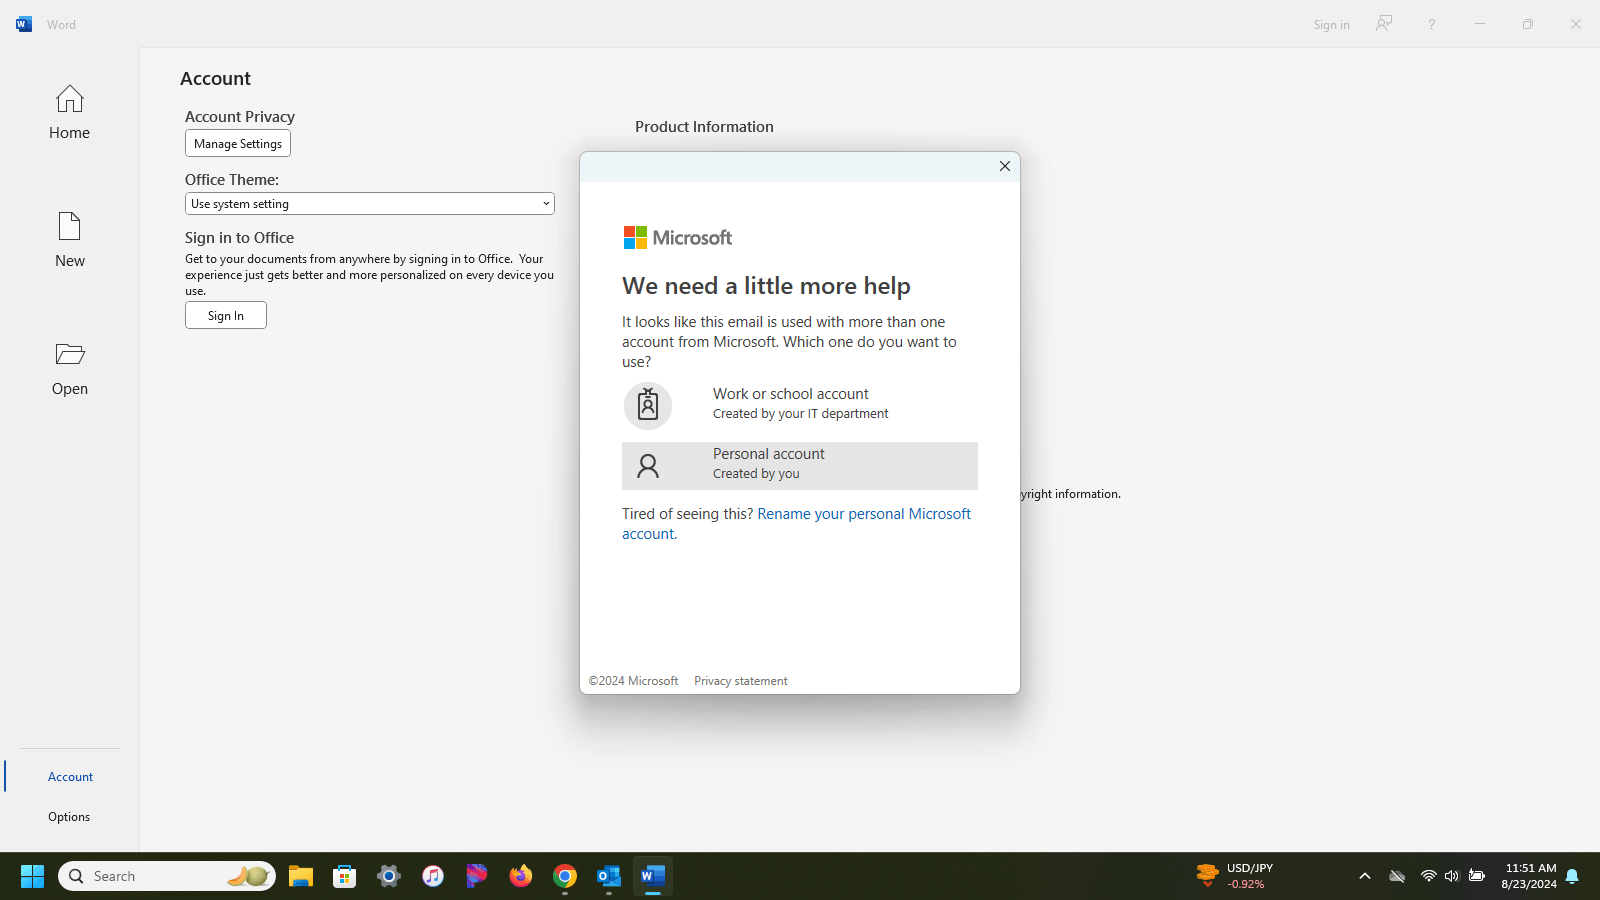Check battery status in system tray
1600x900 pixels.
point(1477,876)
